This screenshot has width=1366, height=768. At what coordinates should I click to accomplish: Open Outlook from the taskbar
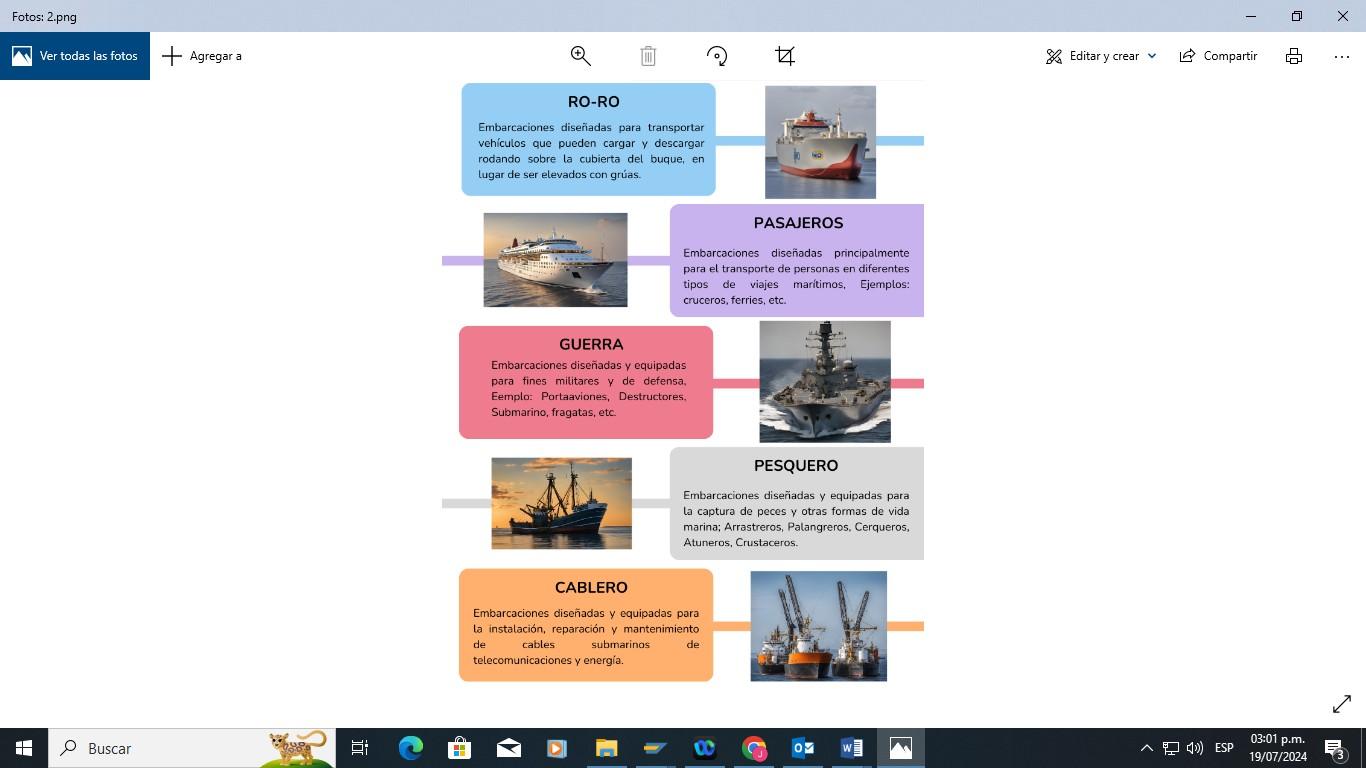pyautogui.click(x=803, y=748)
